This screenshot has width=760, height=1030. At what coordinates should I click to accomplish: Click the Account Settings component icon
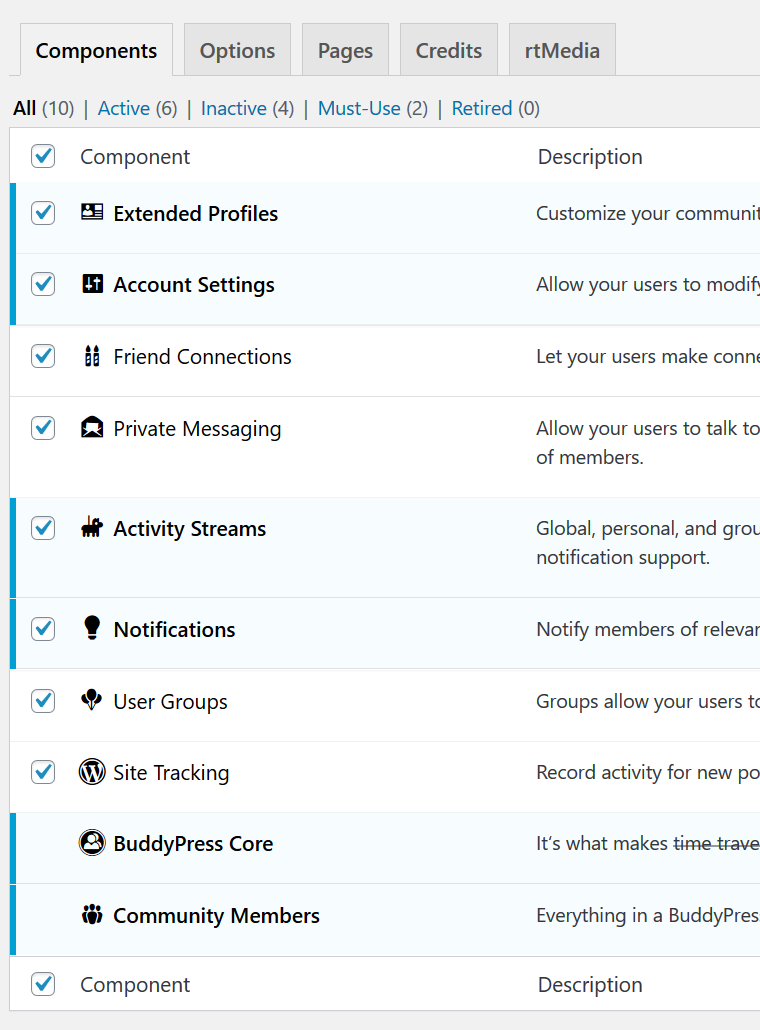92,283
